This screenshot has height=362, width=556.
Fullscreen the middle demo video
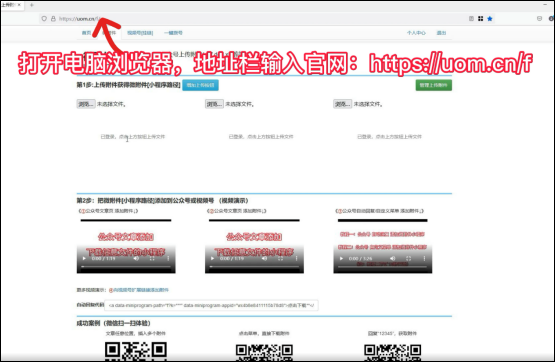tap(280, 258)
